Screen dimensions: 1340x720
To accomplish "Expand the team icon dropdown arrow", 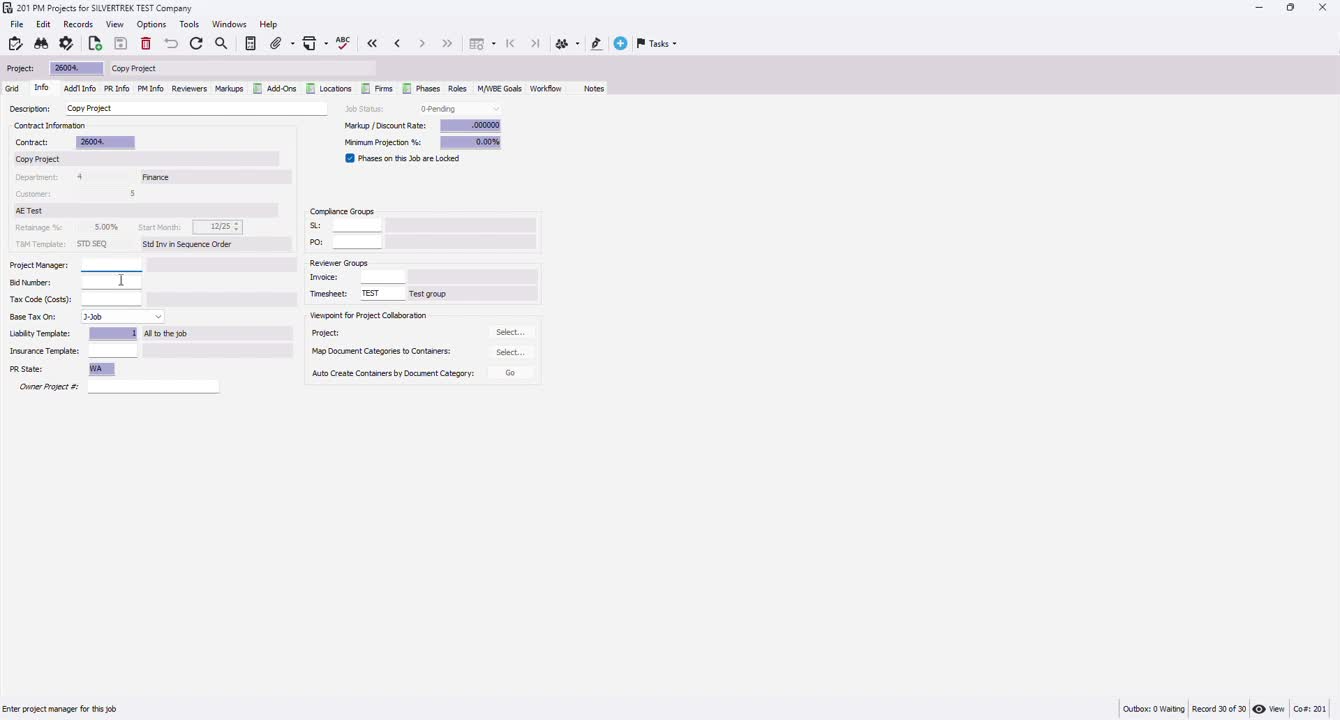I will coord(577,44).
